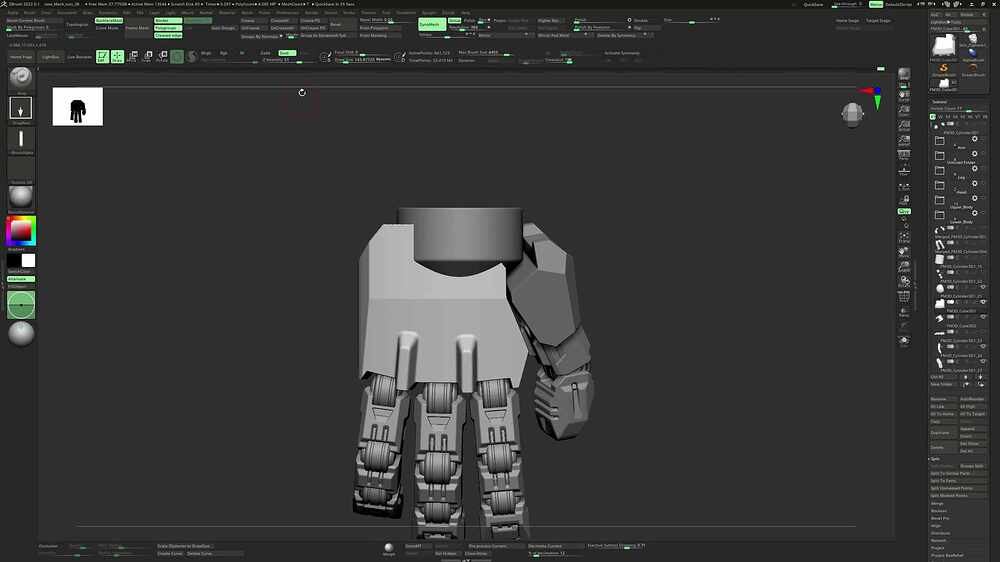Click the AAHalf icon

904,140
